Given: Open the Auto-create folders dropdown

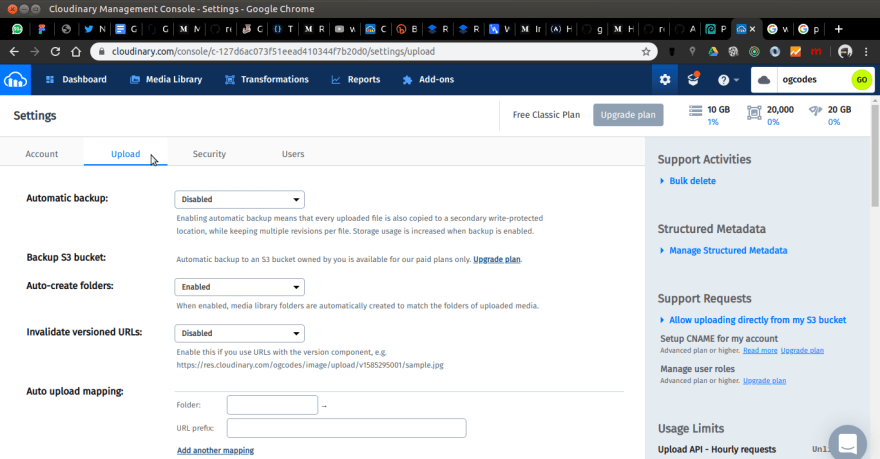Looking at the screenshot, I should [240, 287].
